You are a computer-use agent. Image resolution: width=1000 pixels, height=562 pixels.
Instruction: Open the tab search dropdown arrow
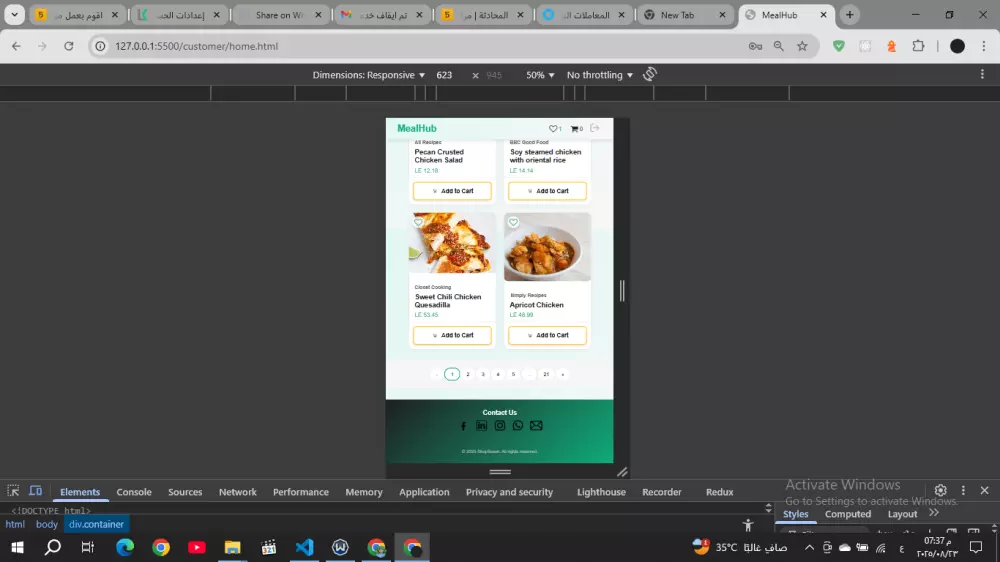click(14, 15)
